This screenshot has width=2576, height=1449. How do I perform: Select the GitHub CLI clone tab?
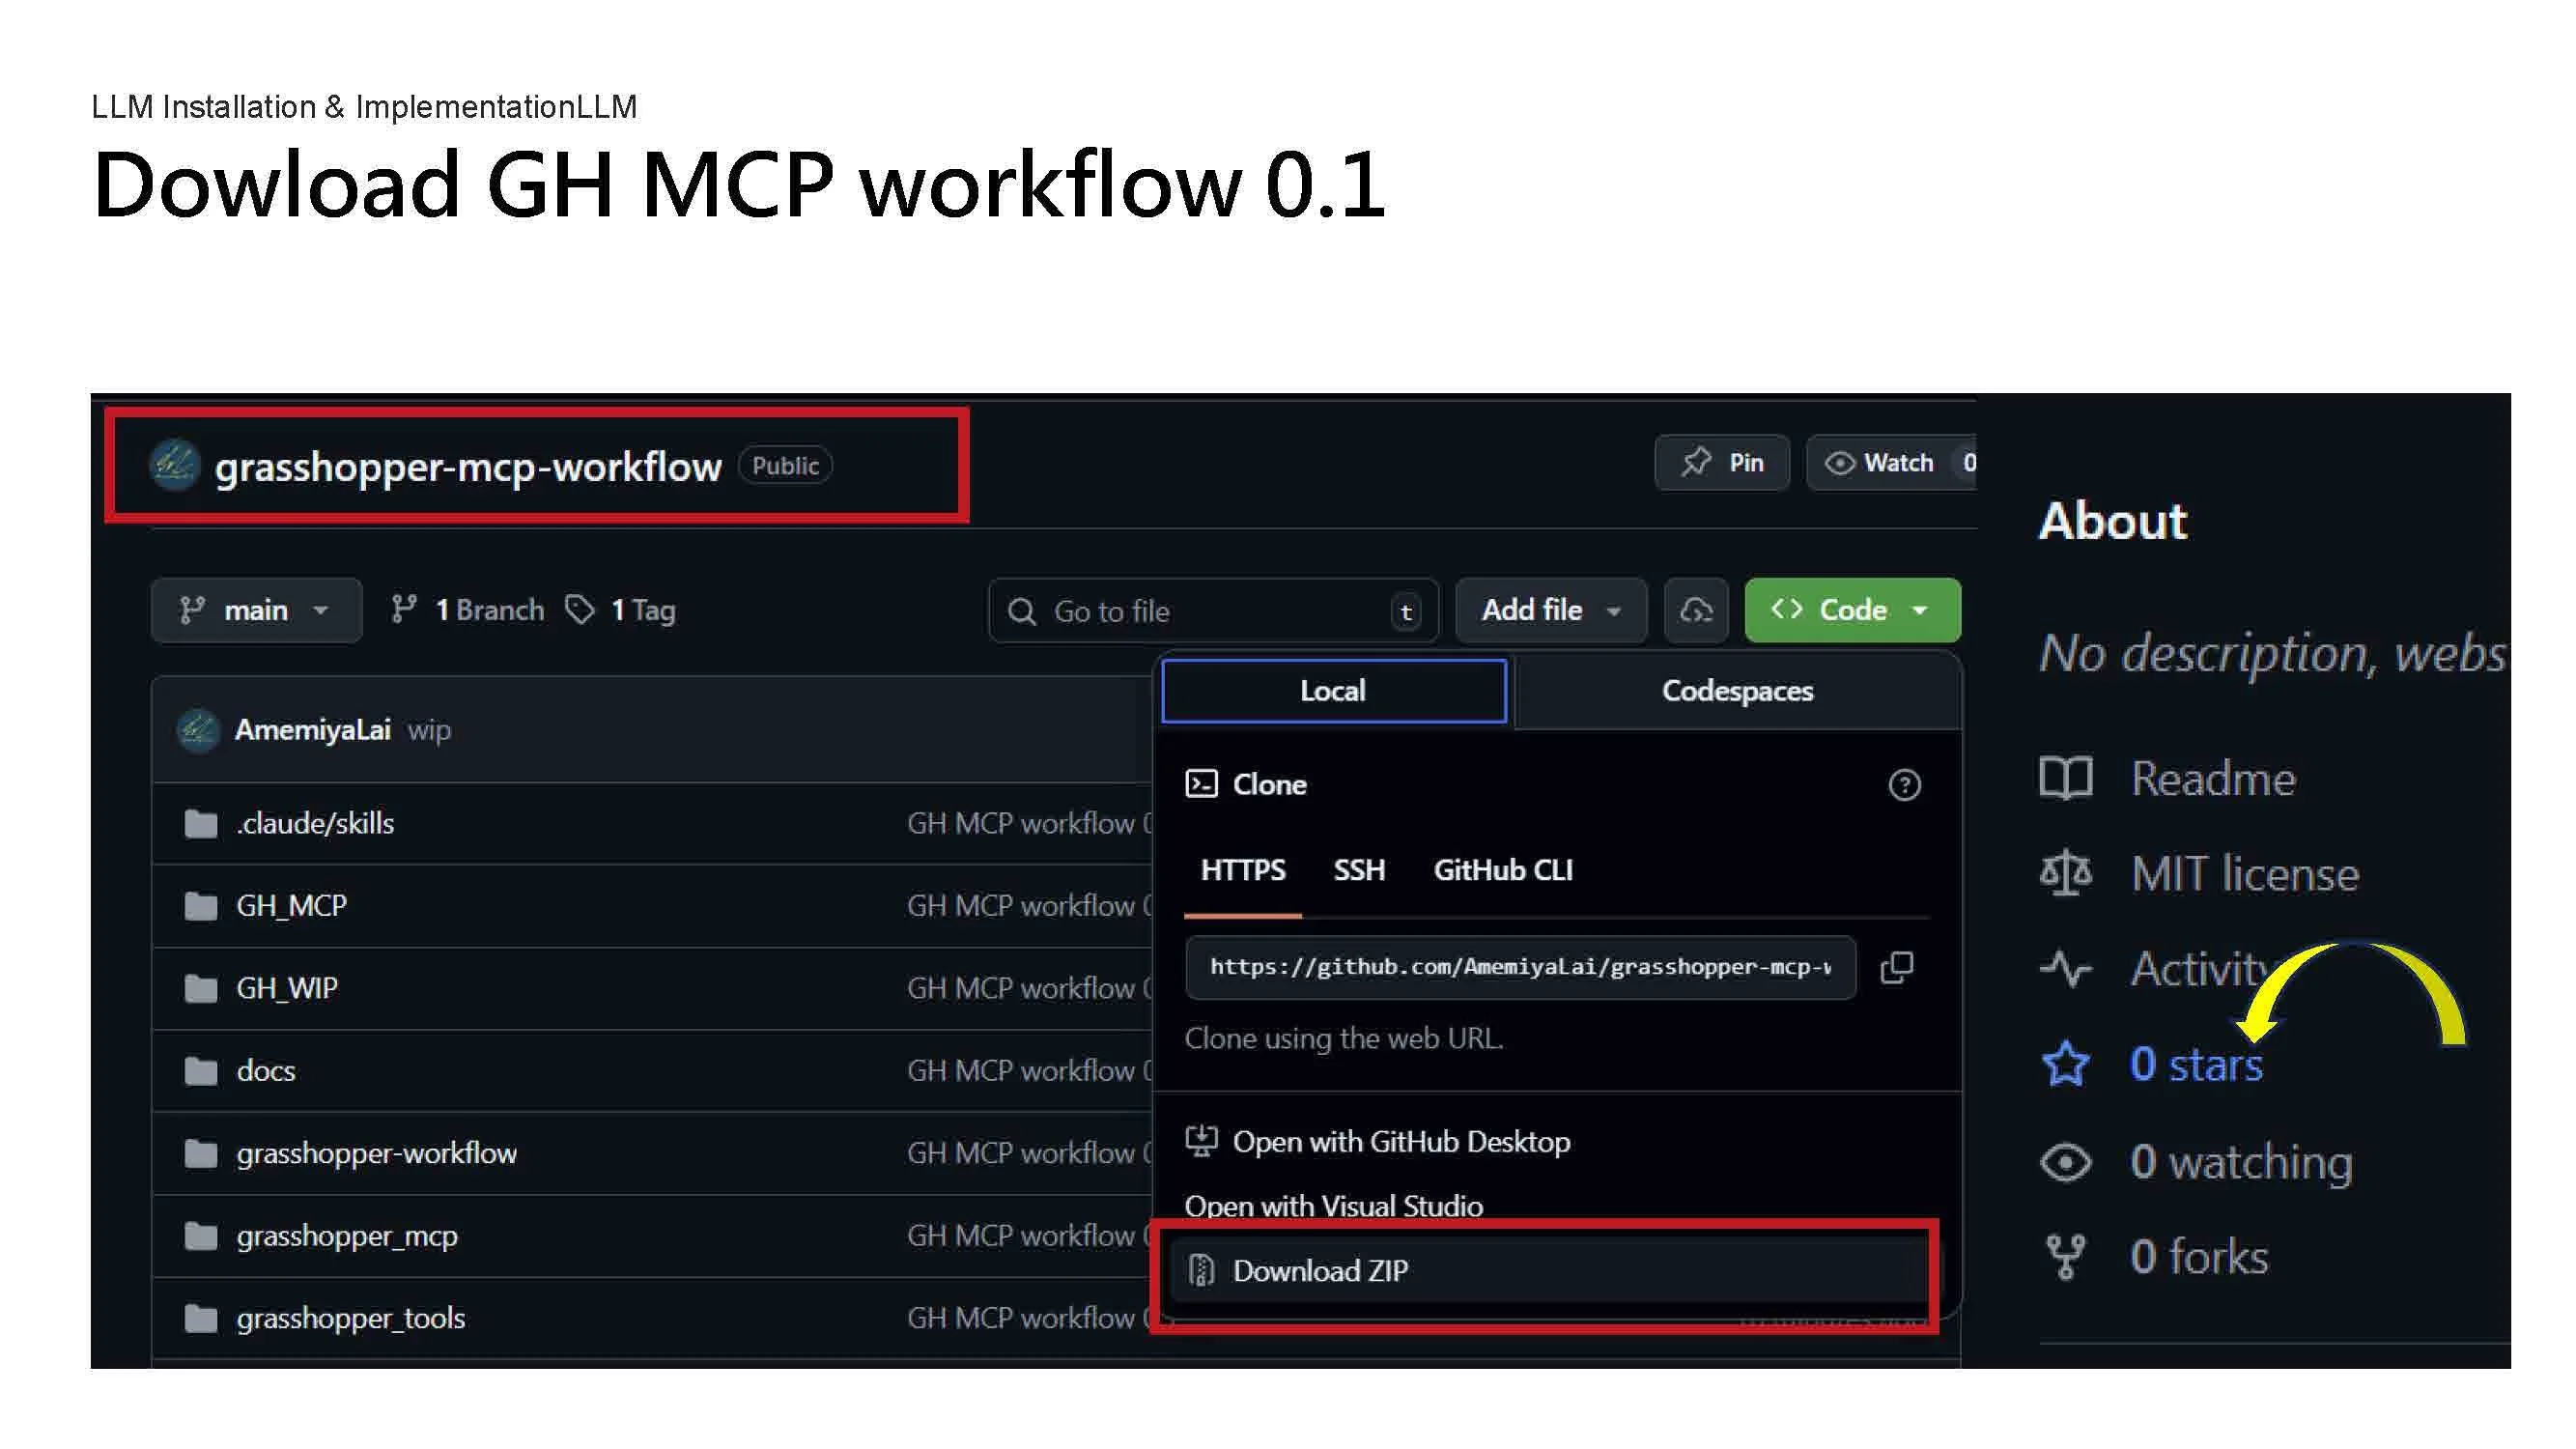click(x=1502, y=870)
